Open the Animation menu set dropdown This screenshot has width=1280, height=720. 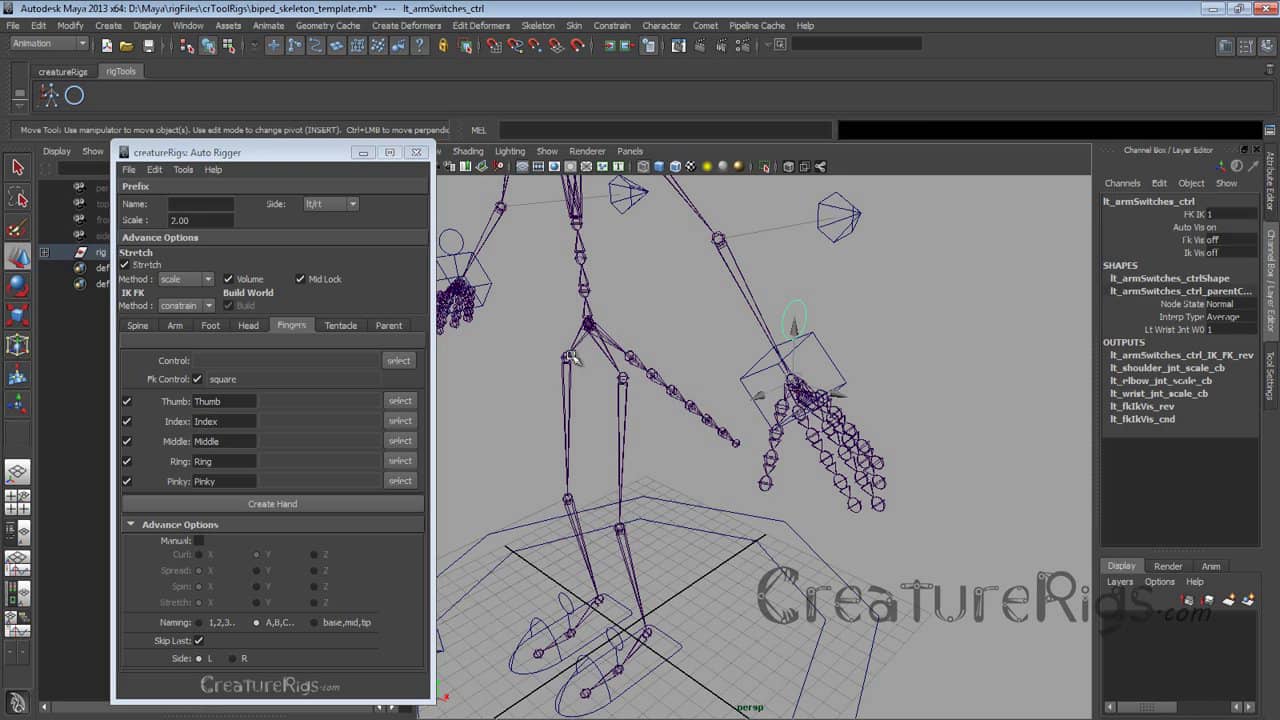49,44
